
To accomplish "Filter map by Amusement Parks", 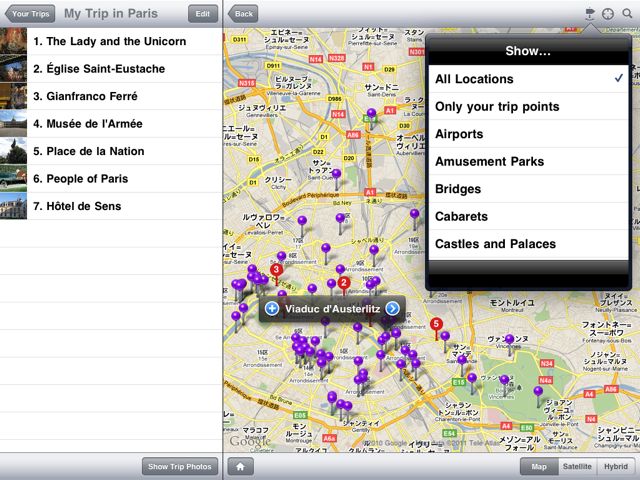I will point(528,161).
